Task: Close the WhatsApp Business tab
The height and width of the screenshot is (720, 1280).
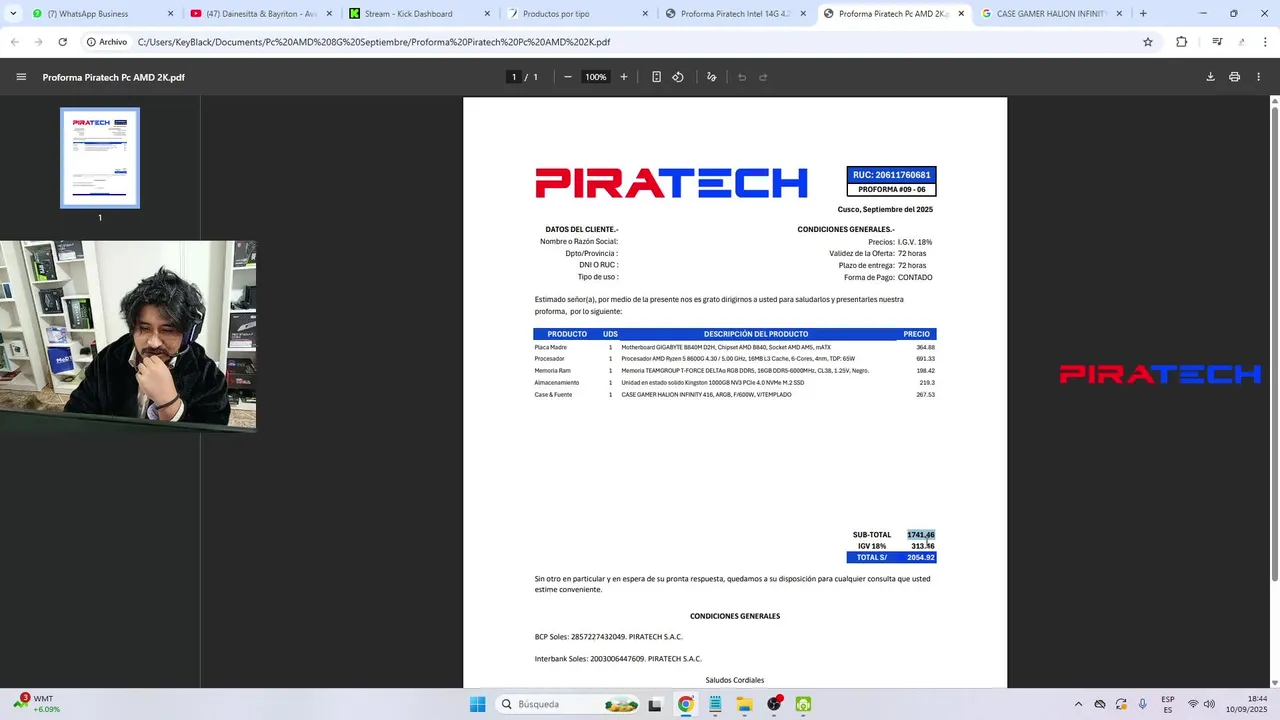Action: [170, 14]
